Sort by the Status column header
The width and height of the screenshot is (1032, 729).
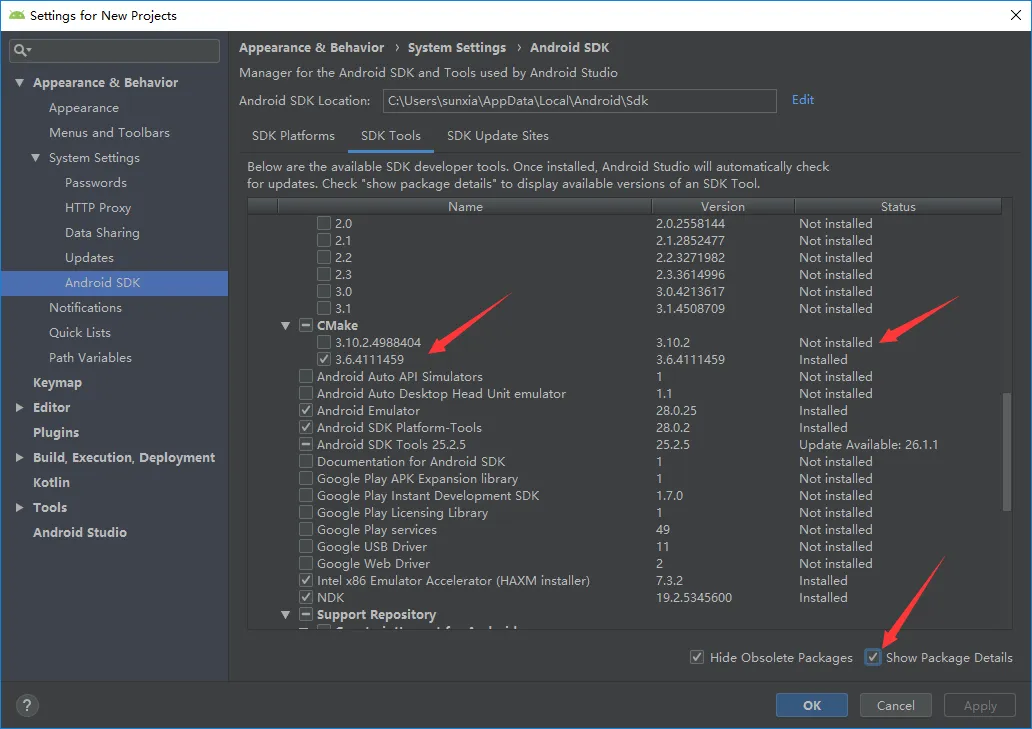pos(898,207)
